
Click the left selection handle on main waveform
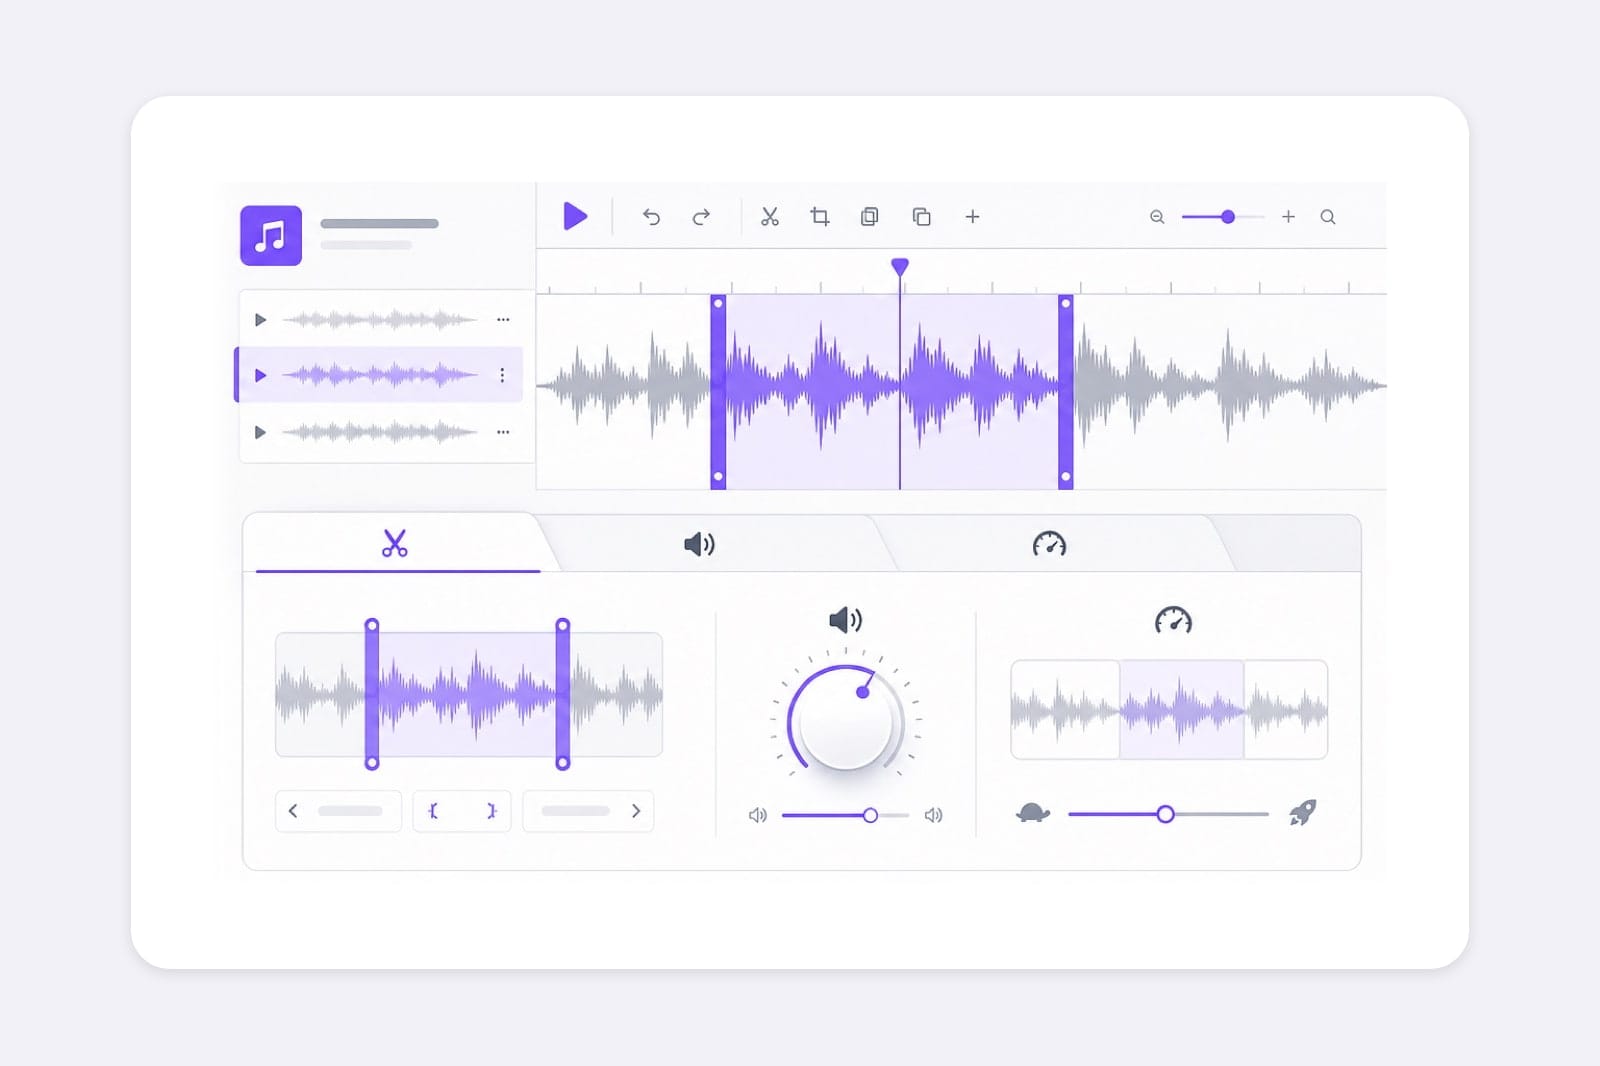point(718,392)
